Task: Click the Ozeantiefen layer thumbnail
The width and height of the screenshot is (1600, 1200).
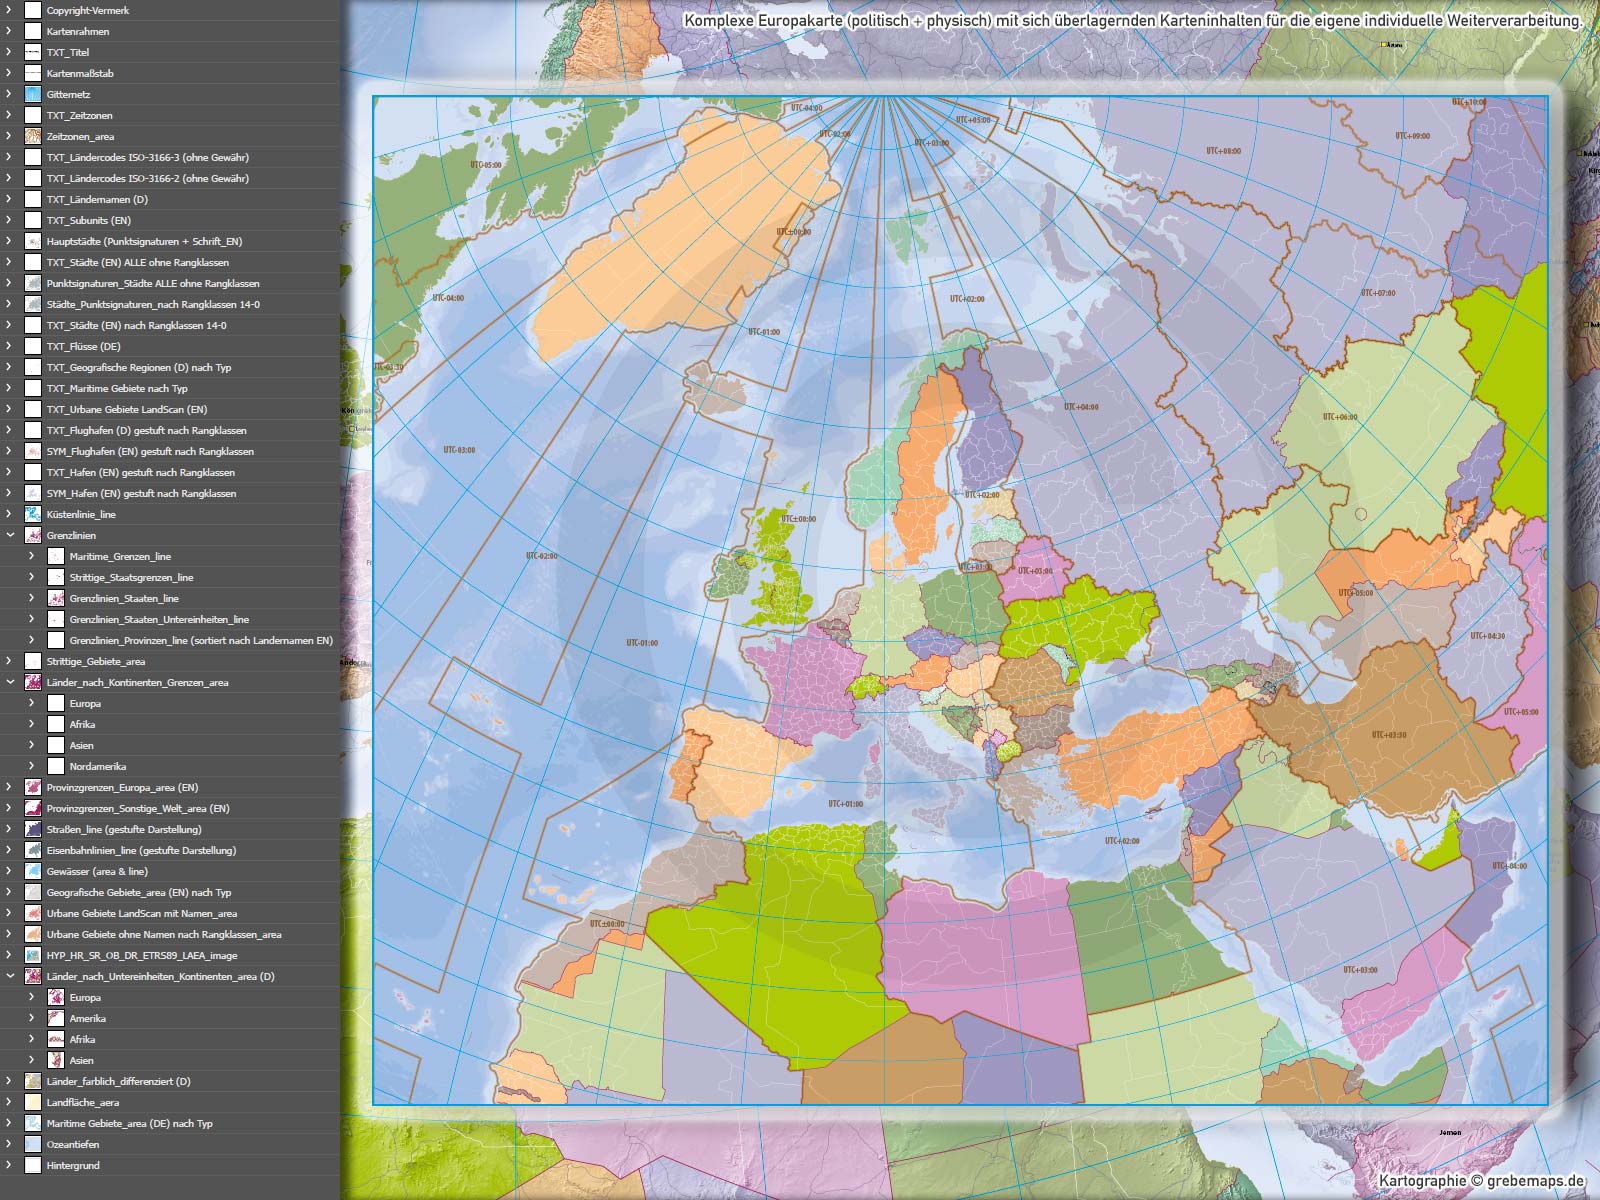Action: [x=33, y=1144]
